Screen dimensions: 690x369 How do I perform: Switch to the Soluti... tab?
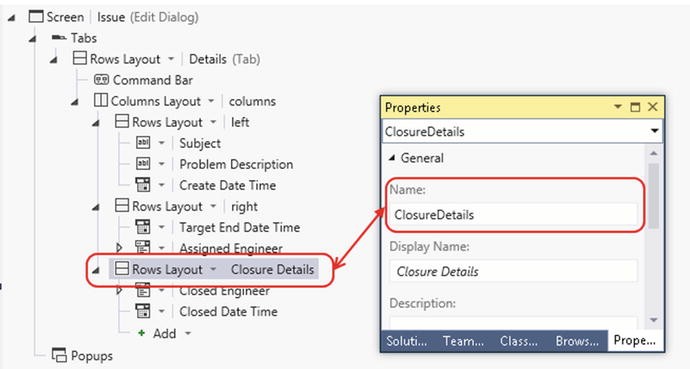click(406, 341)
